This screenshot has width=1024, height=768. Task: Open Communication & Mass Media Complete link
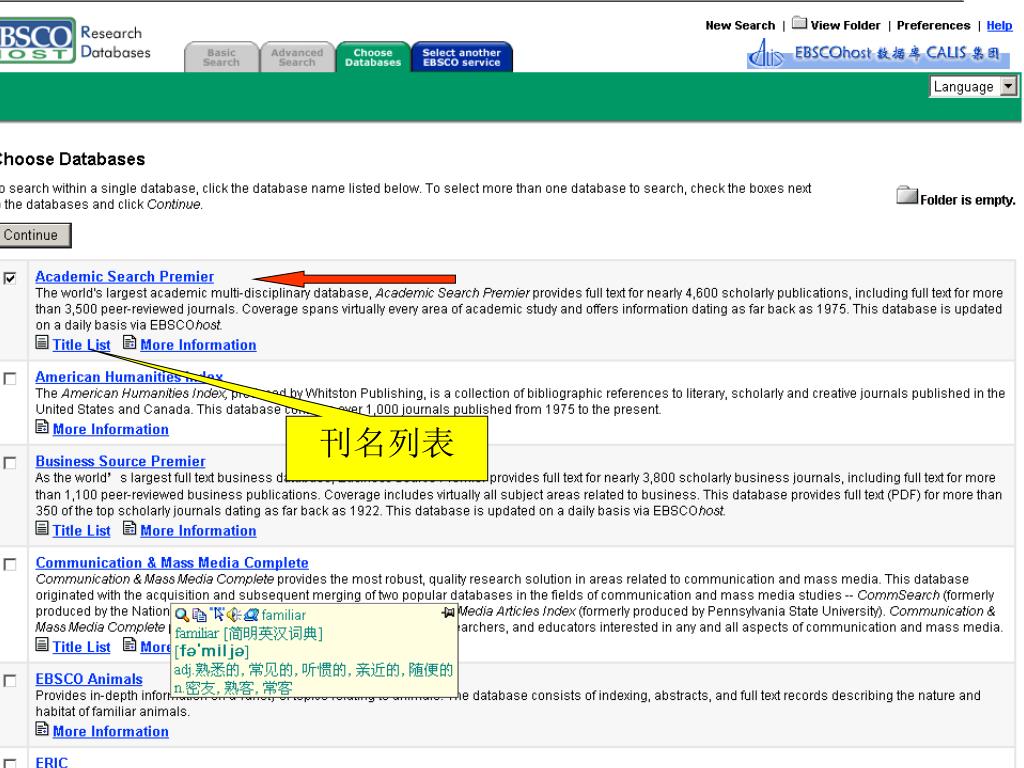(x=172, y=562)
